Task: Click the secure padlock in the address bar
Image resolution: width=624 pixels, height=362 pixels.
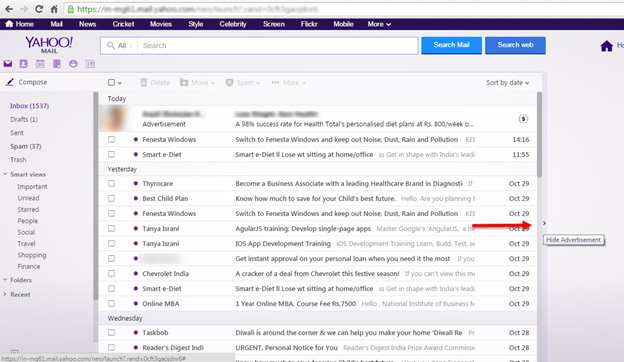Action: (71, 9)
